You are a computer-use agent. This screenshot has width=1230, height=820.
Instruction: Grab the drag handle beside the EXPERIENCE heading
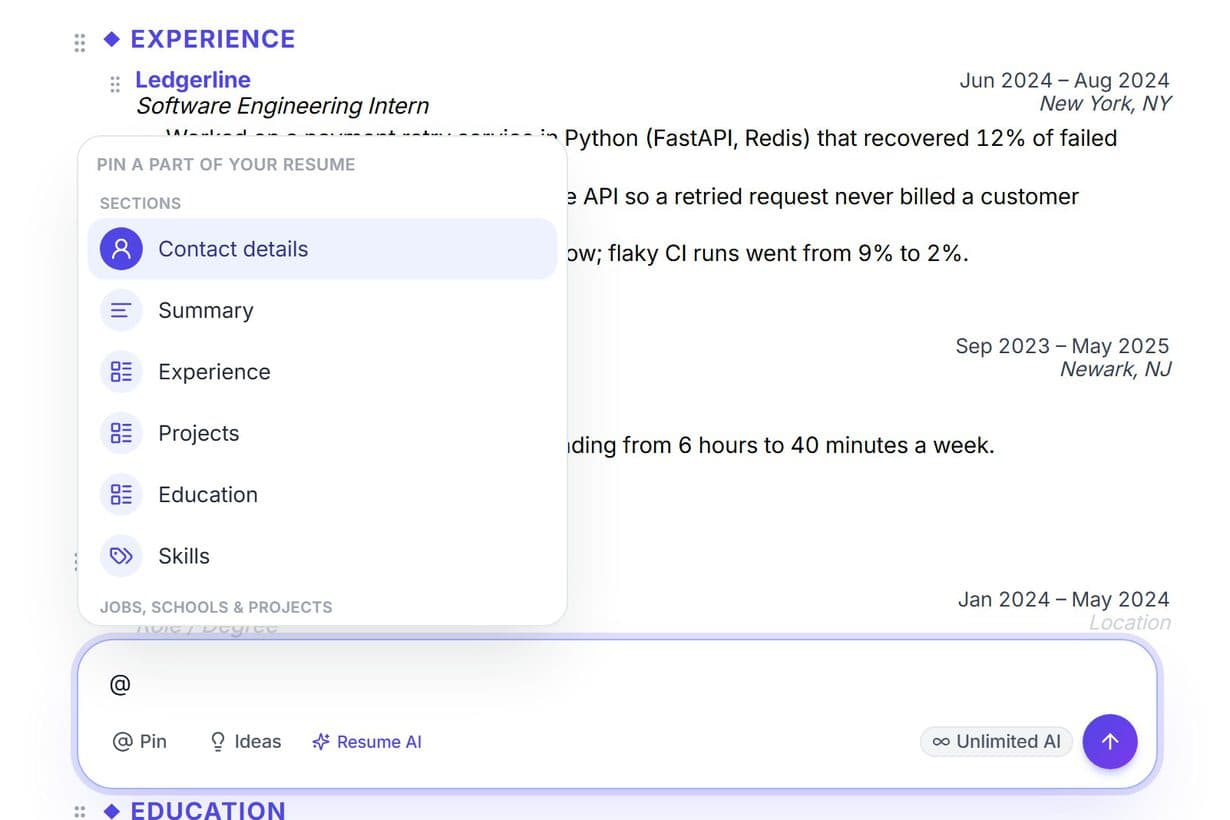coord(80,42)
